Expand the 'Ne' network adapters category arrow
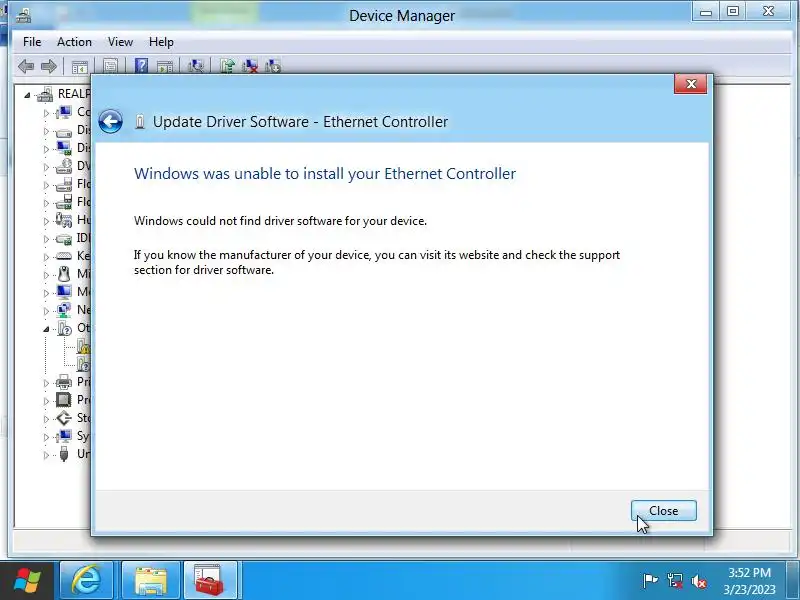The height and width of the screenshot is (600, 800). [46, 311]
